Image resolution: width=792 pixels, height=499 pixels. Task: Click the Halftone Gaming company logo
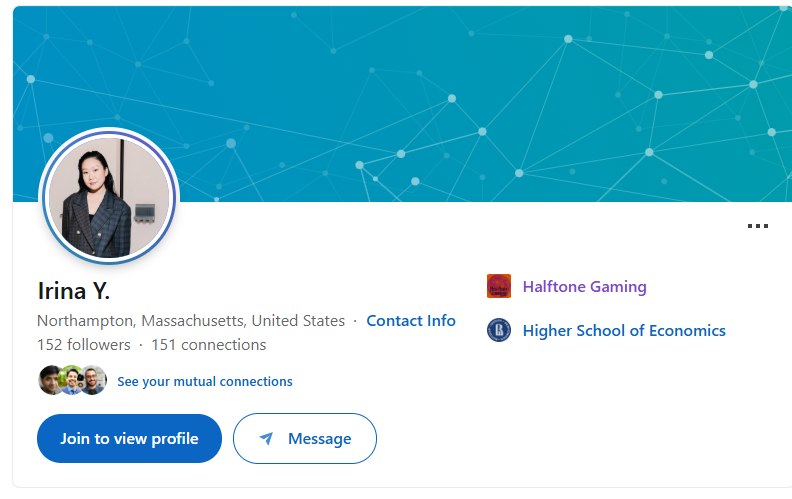pyautogui.click(x=499, y=287)
